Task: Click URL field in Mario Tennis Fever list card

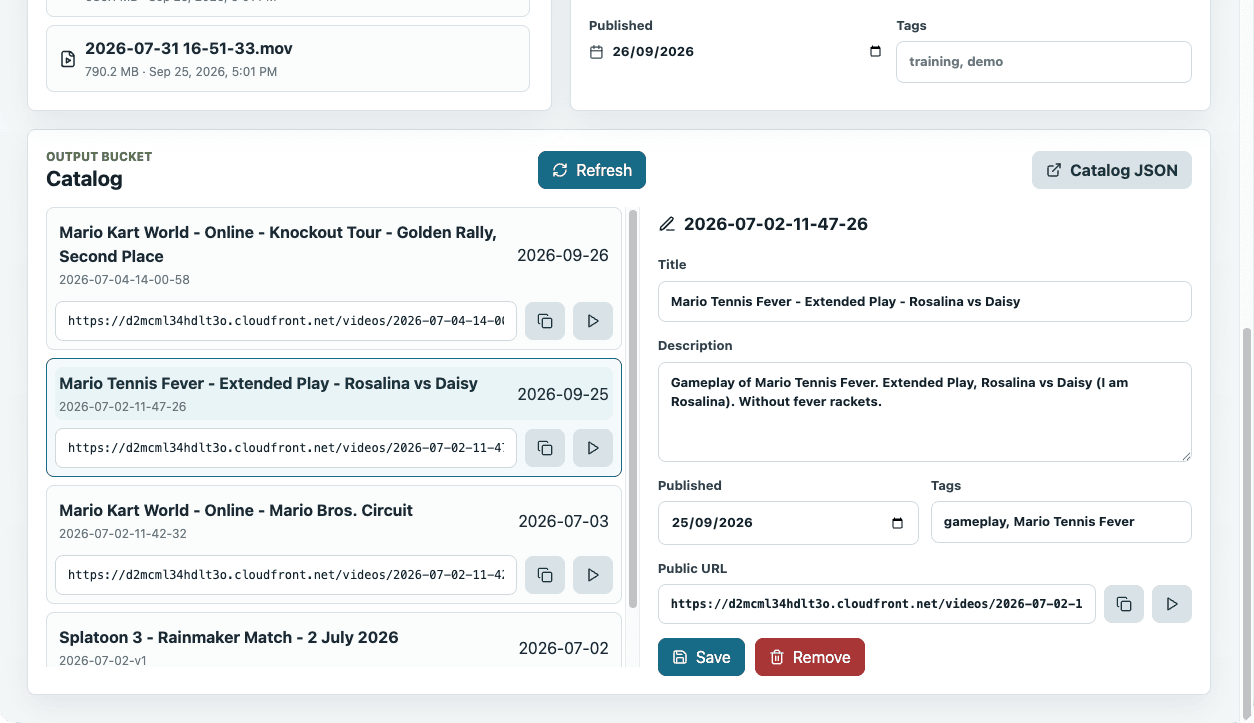Action: tap(286, 448)
